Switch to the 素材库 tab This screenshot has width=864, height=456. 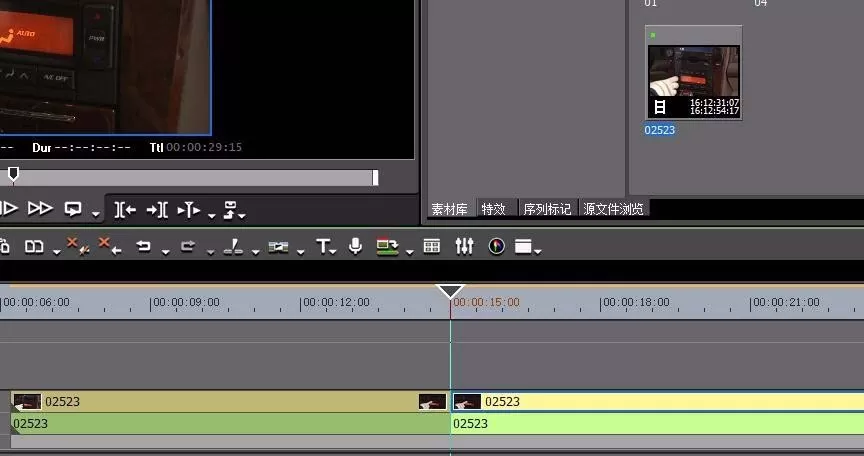[x=450, y=209]
